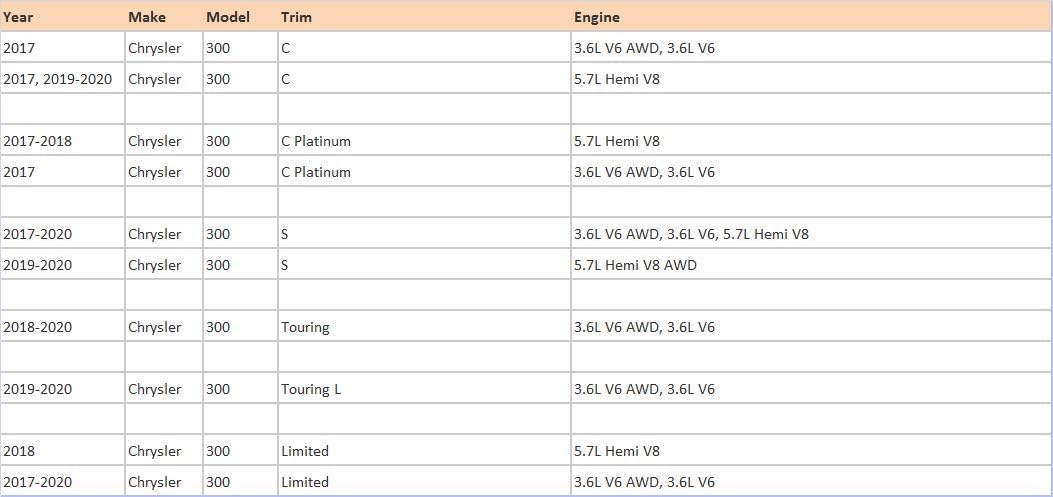Select the "5.7L Hemi V8 AWD" engine cell
1053x497 pixels.
pos(635,265)
